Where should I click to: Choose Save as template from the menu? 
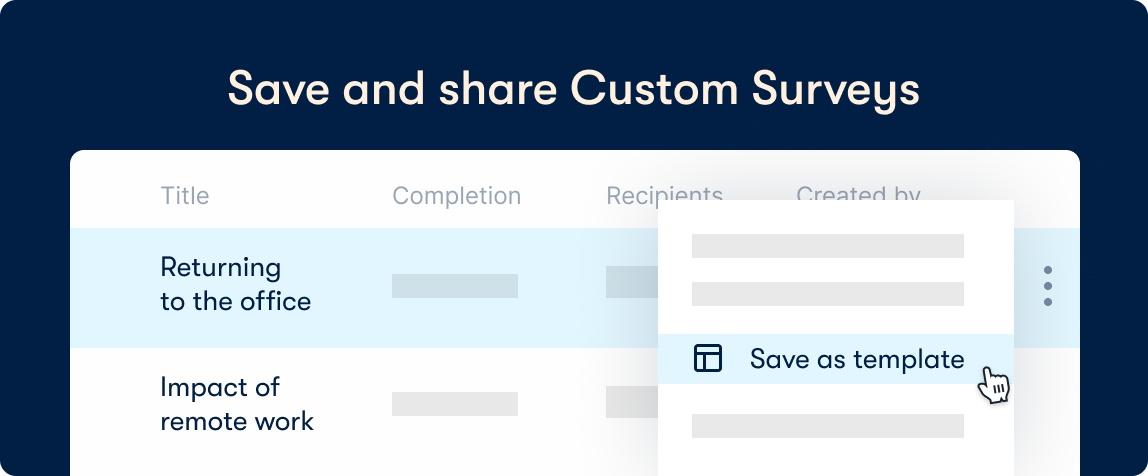[x=835, y=359]
